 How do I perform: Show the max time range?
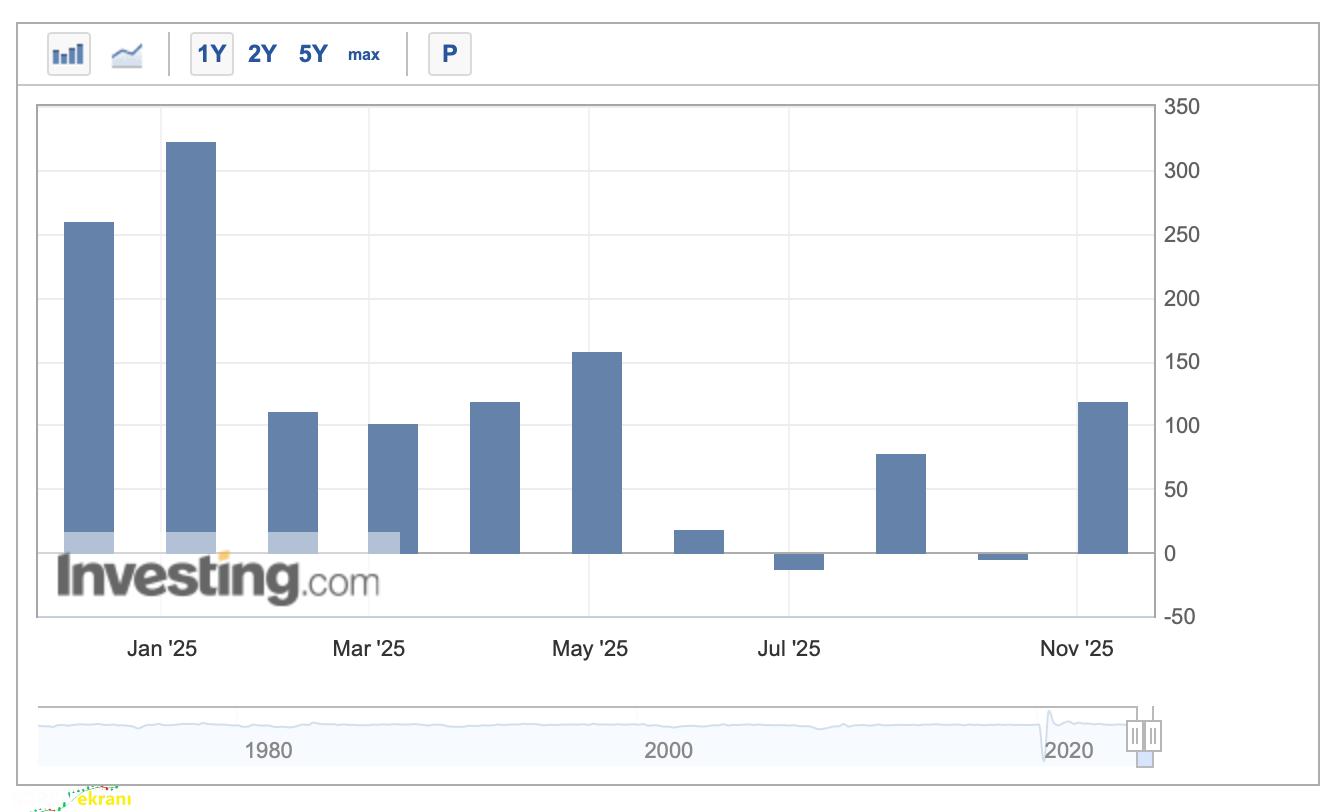[x=364, y=54]
